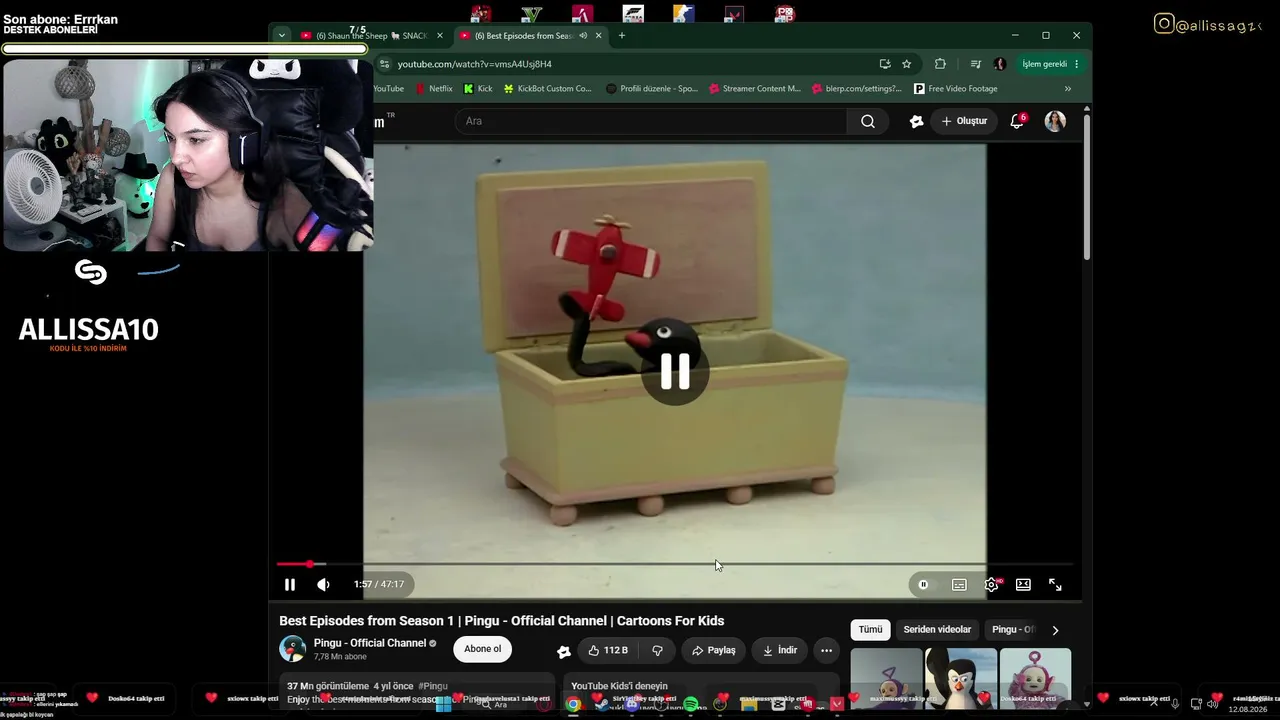
Task: Mute the YouTube video volume
Action: [x=323, y=585]
